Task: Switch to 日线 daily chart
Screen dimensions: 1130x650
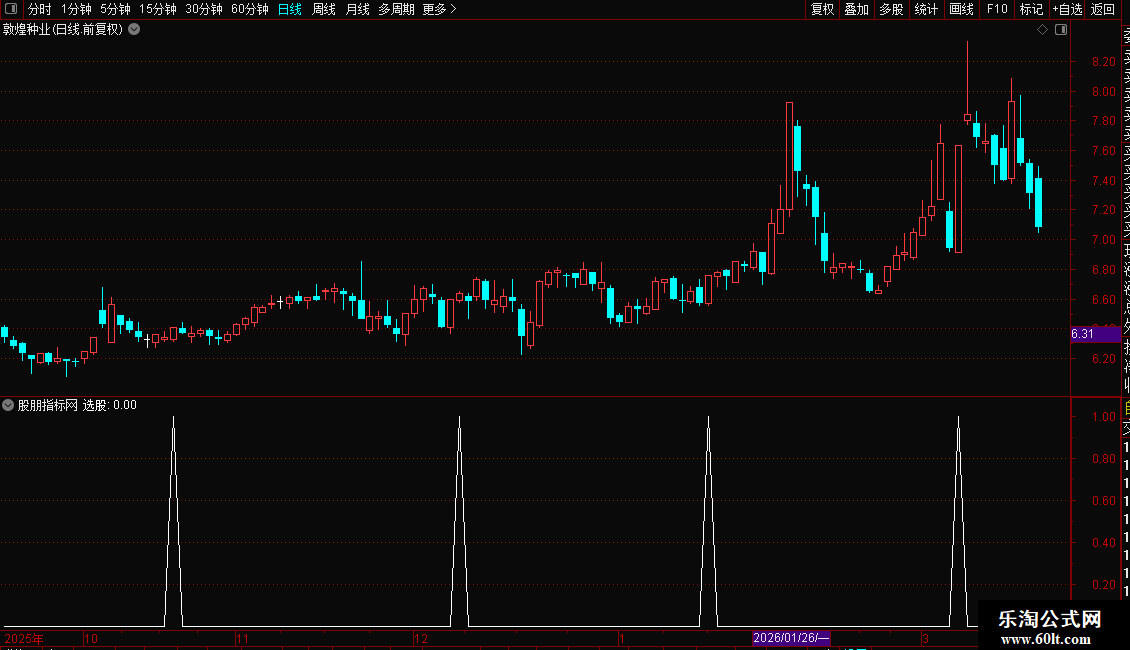Action: pyautogui.click(x=290, y=9)
